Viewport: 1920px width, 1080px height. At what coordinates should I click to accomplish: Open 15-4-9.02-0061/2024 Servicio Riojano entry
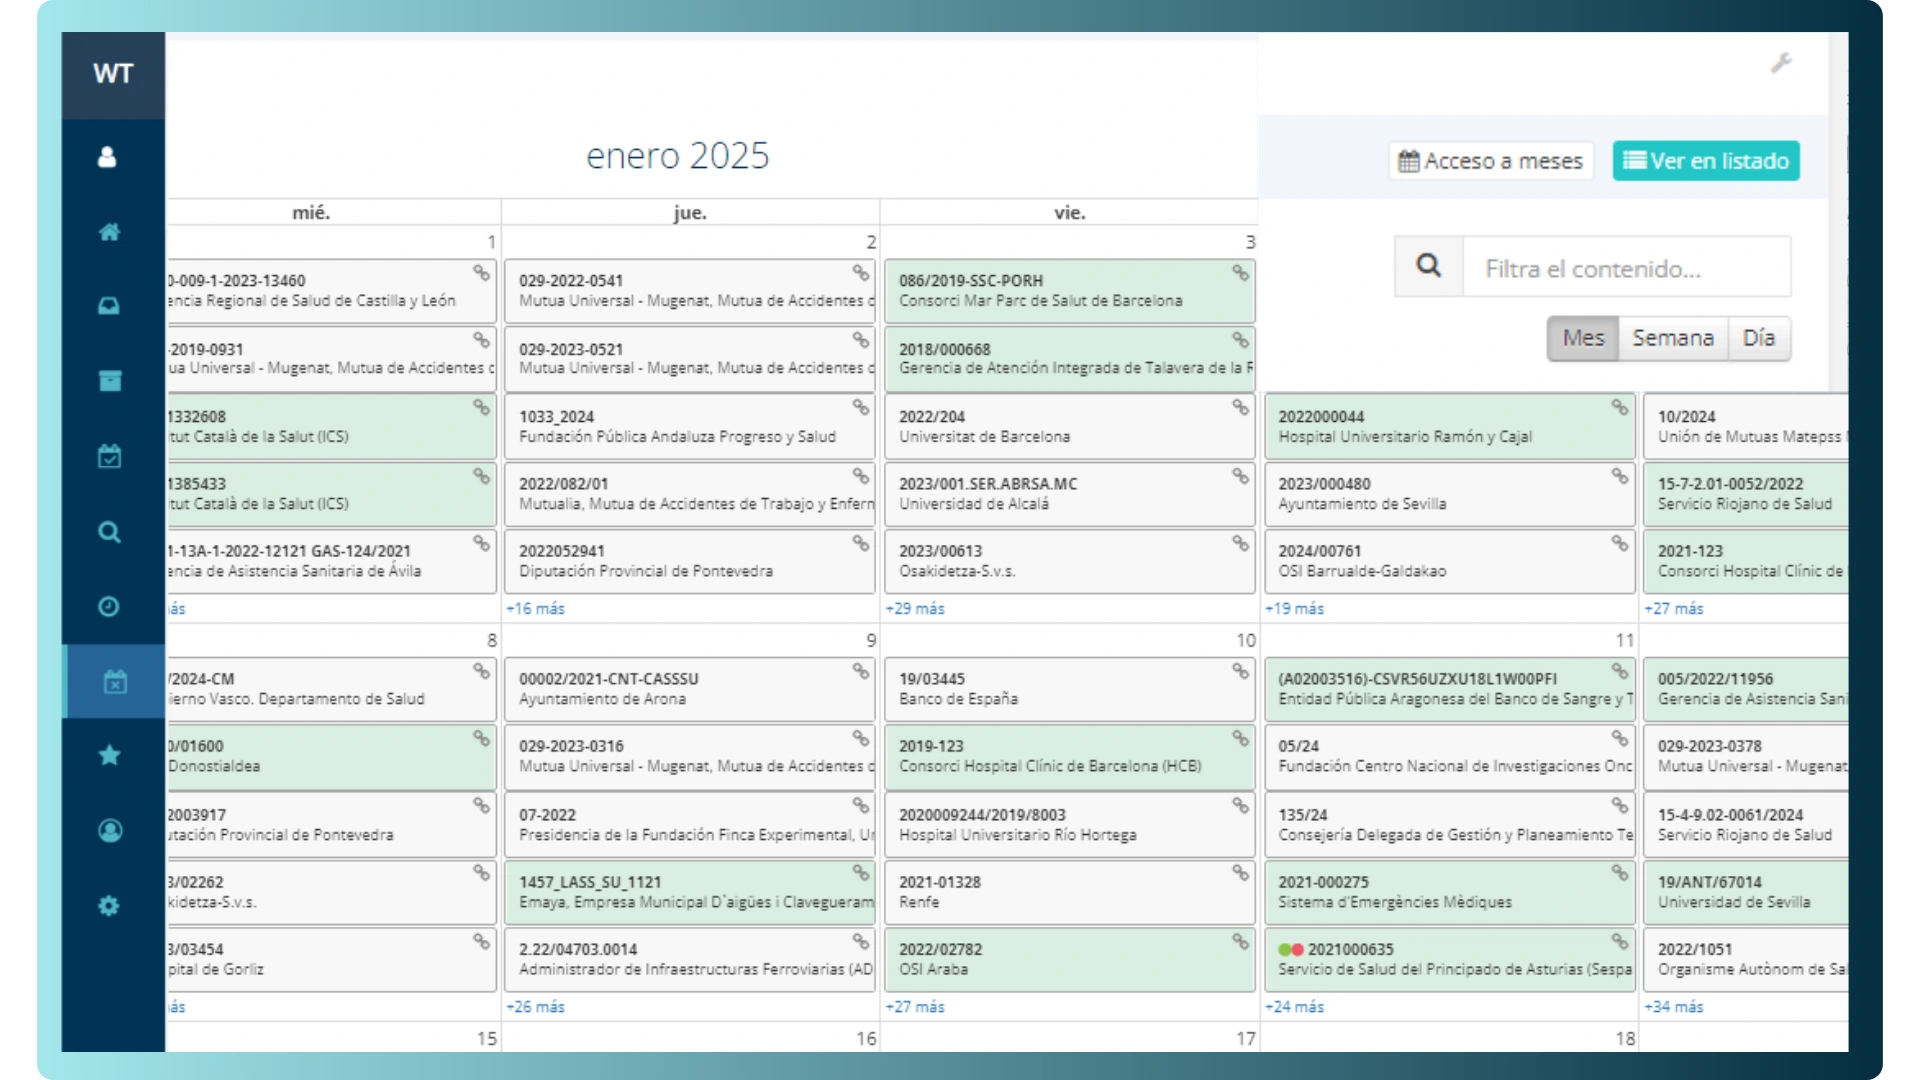coord(1746,825)
